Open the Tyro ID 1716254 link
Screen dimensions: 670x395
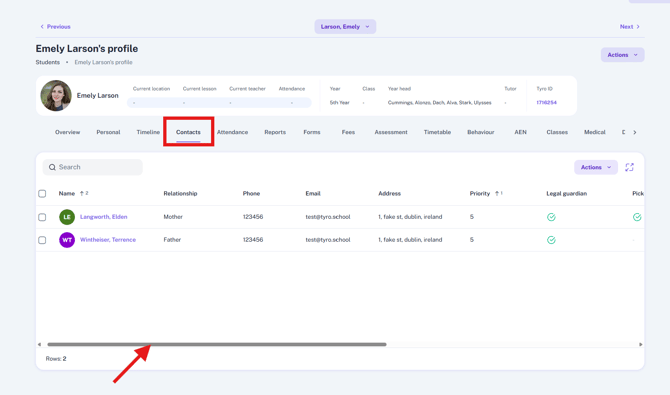coord(546,103)
